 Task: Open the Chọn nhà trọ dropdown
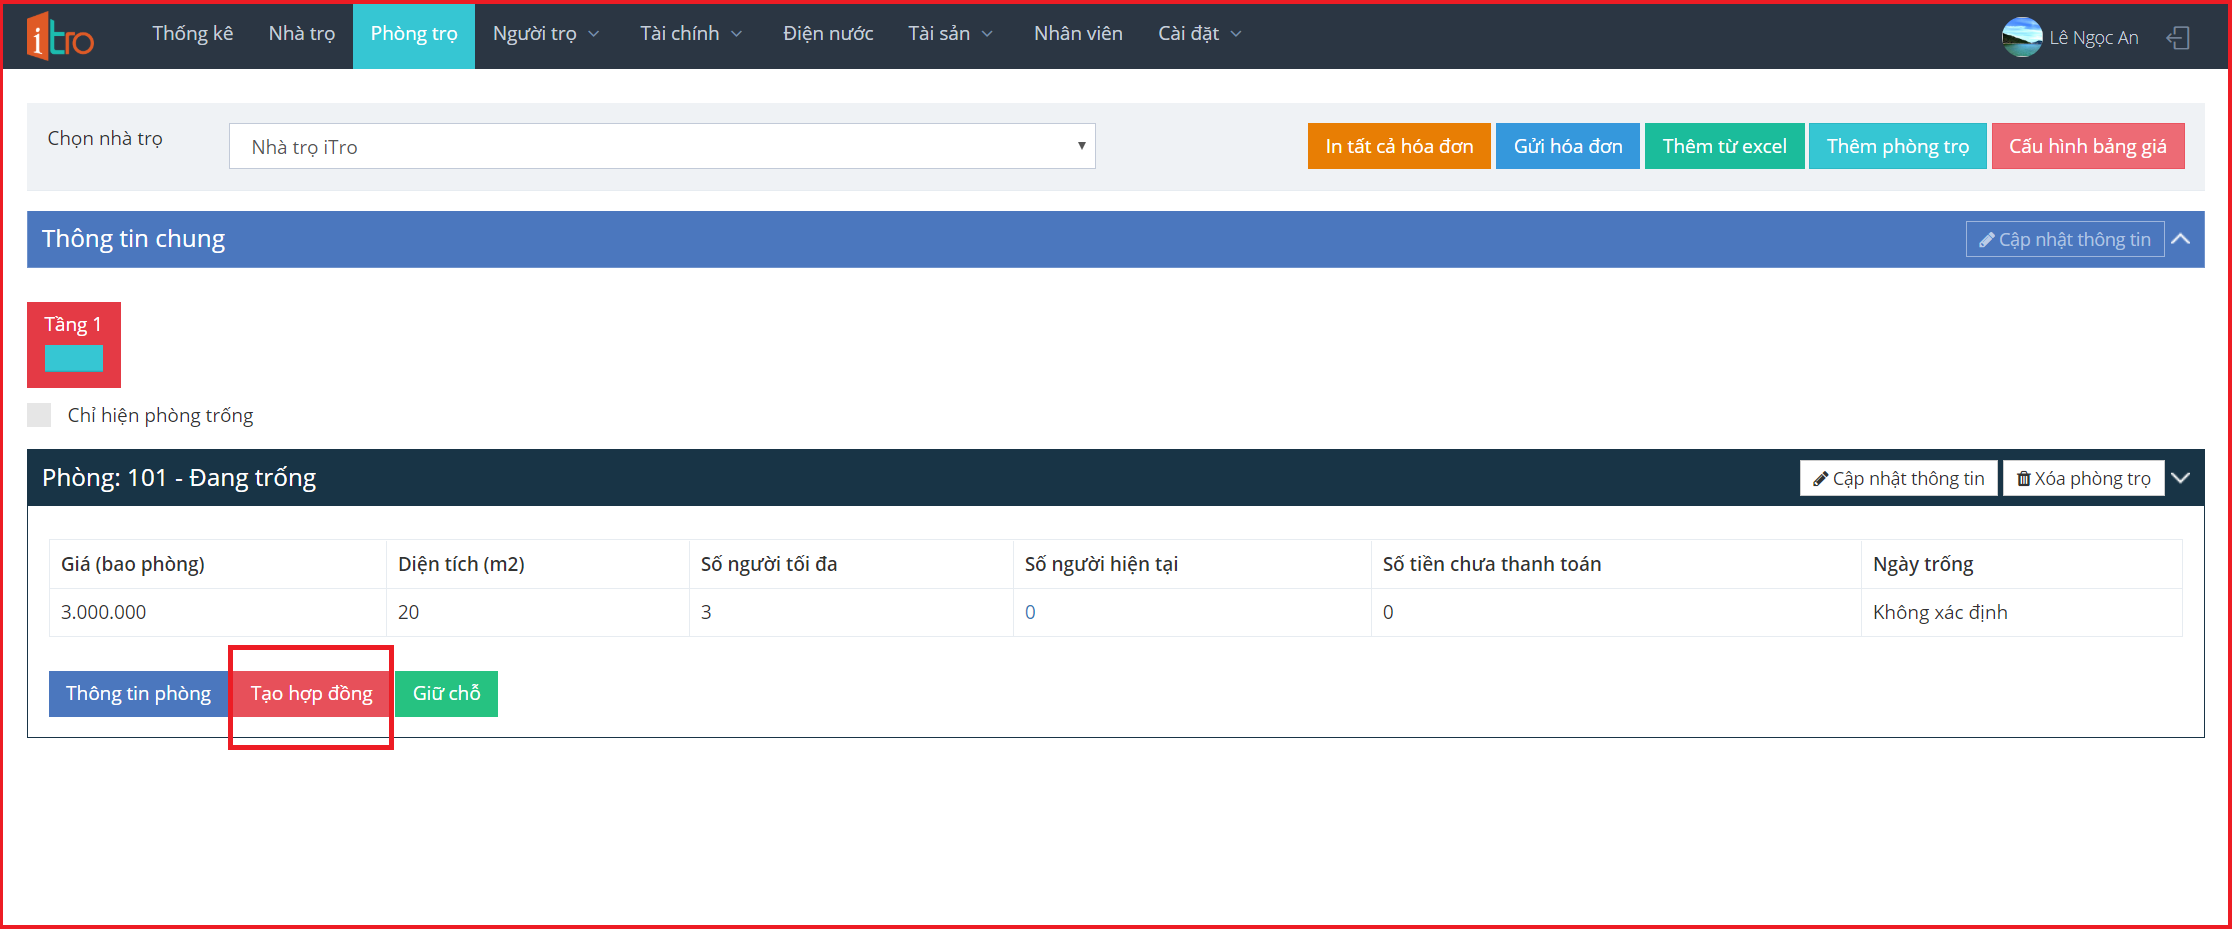[661, 146]
